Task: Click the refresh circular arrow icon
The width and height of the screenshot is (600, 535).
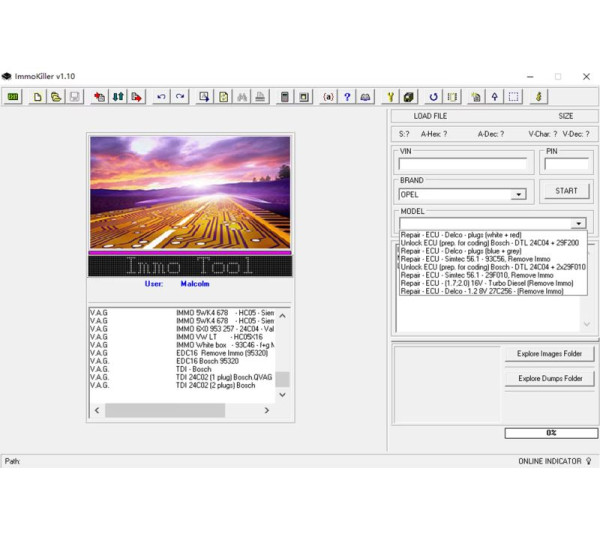Action: 433,97
